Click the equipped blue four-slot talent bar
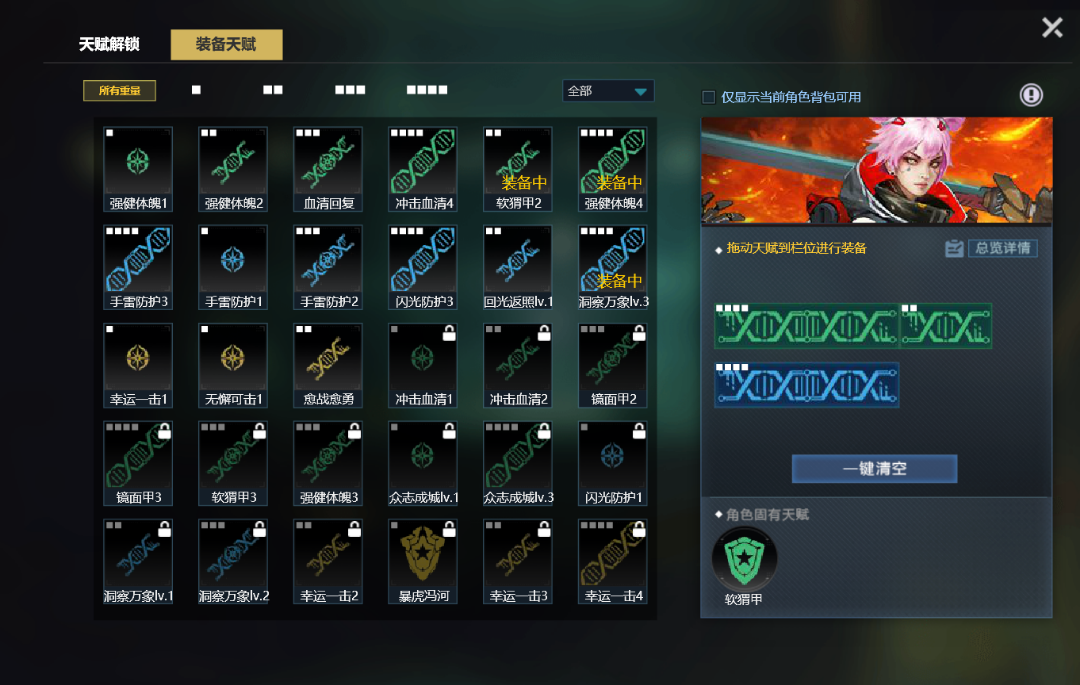The height and width of the screenshot is (685, 1080). pos(807,385)
